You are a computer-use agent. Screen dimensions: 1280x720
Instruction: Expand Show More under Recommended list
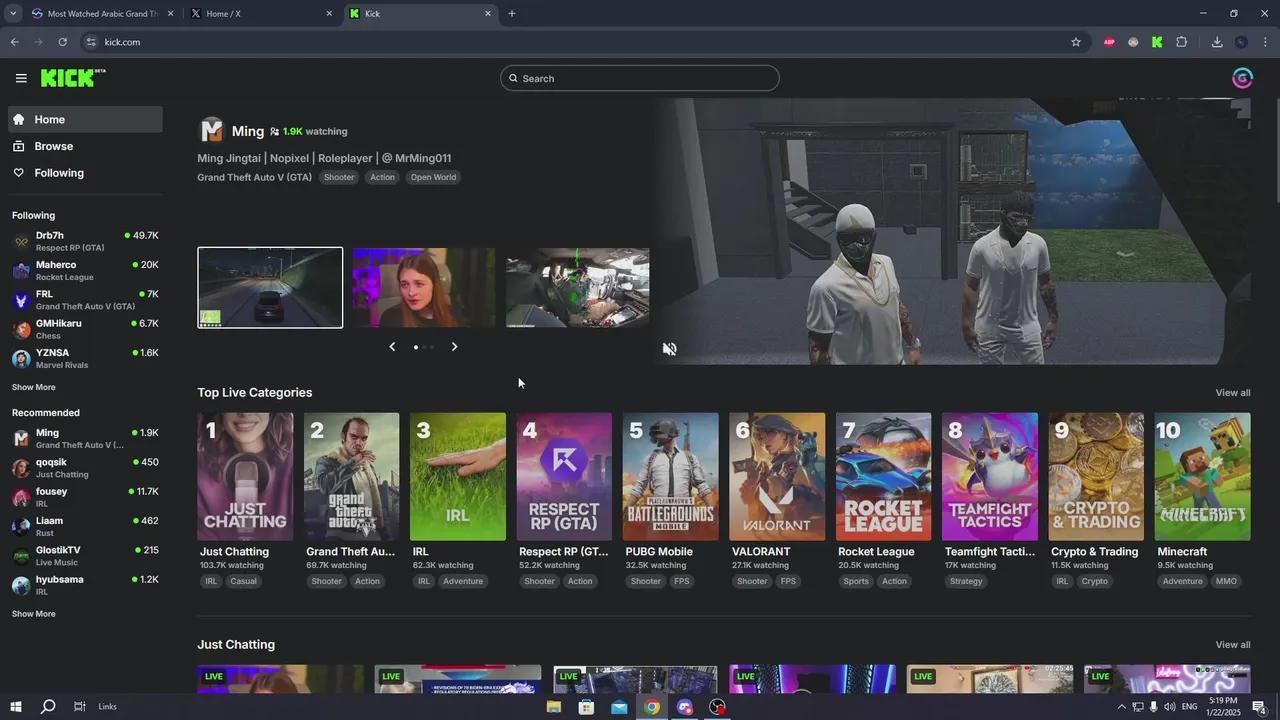point(34,614)
